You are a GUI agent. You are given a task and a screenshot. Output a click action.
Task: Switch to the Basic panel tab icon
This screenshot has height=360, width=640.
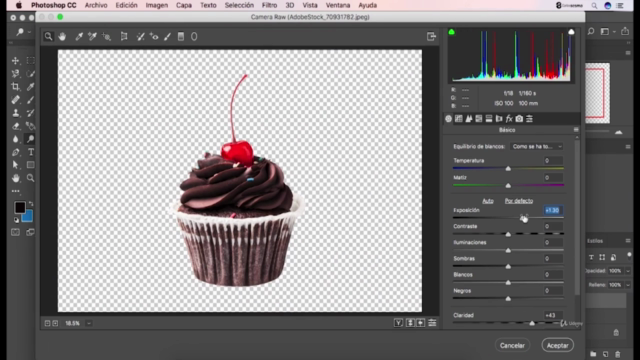[449, 119]
